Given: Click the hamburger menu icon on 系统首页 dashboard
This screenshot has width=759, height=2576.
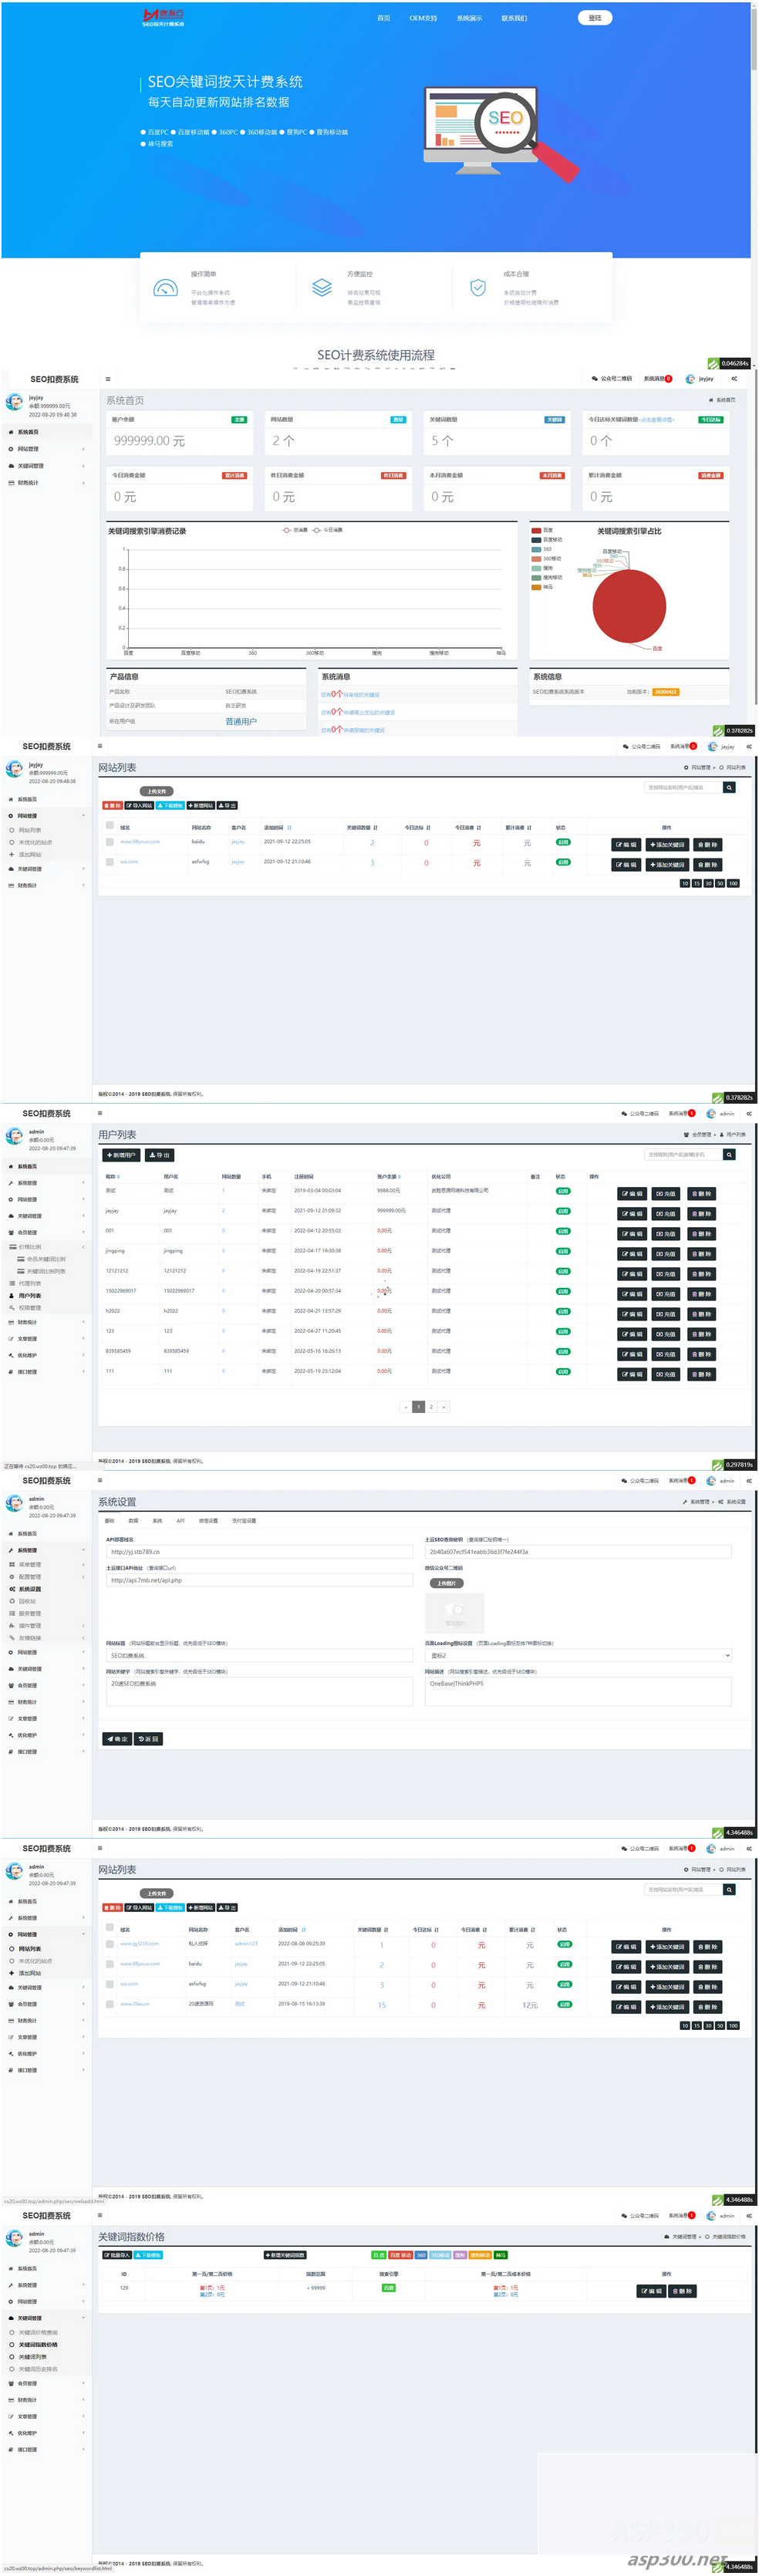Looking at the screenshot, I should coord(108,379).
